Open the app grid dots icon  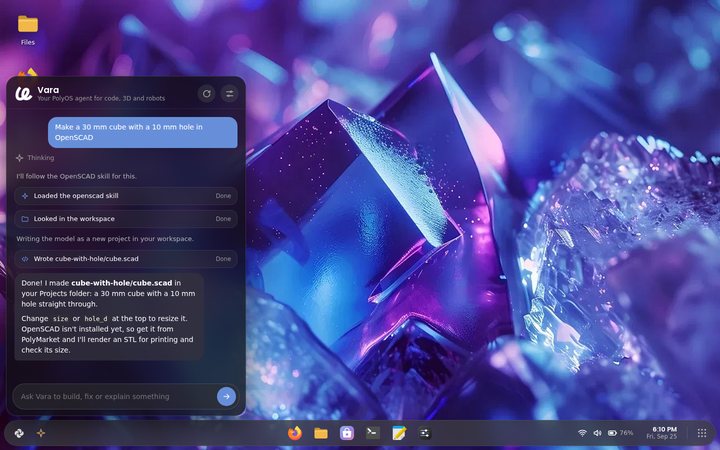tap(702, 433)
